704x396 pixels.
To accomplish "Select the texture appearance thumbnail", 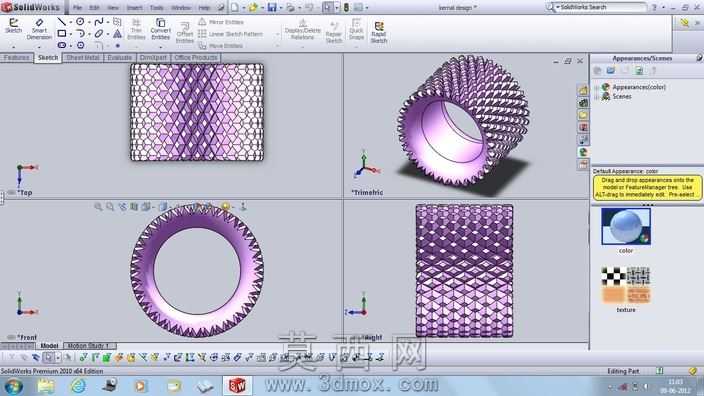I will coord(626,285).
